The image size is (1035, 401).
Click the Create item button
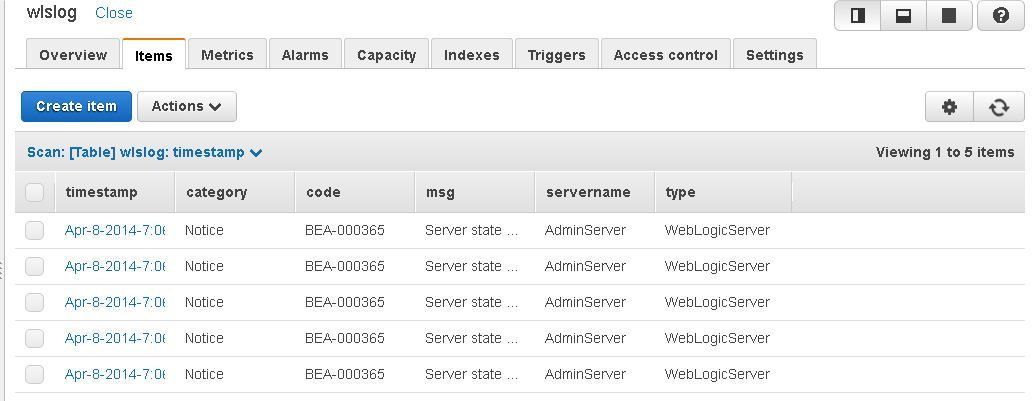[77, 106]
